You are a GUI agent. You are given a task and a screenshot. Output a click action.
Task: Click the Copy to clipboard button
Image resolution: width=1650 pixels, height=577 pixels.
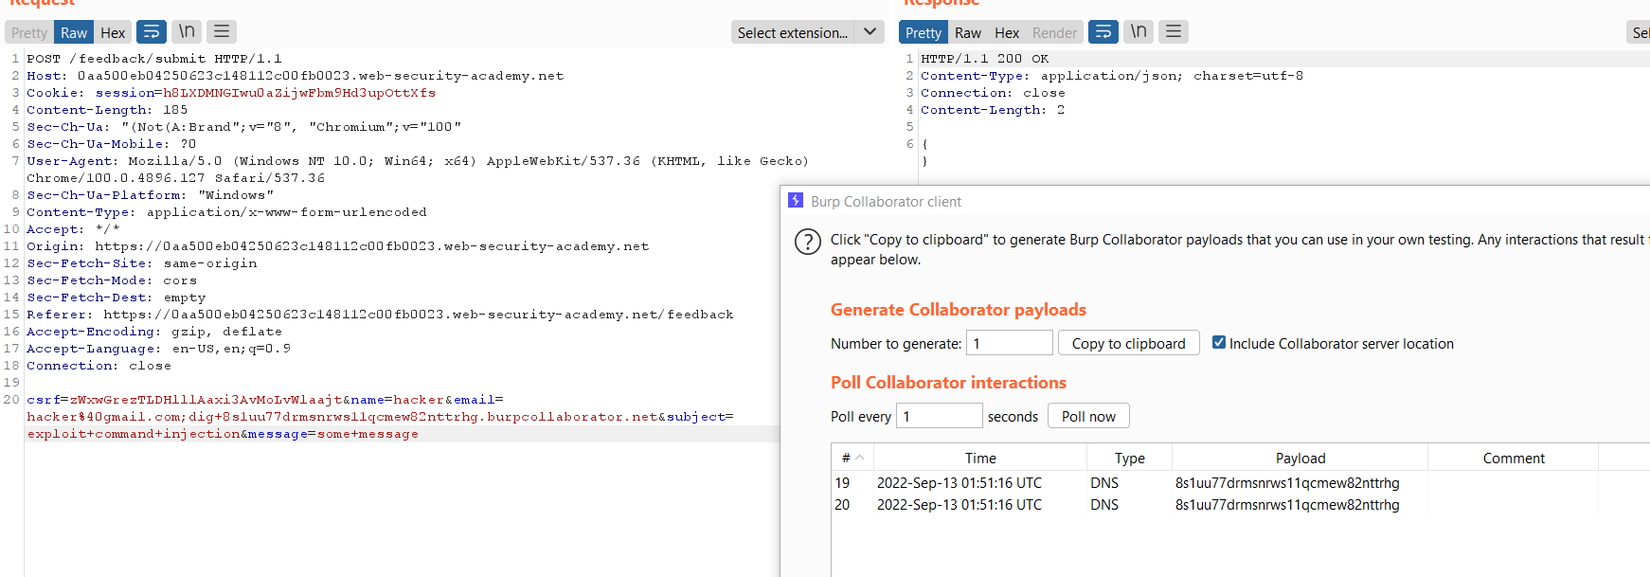tap(1128, 343)
